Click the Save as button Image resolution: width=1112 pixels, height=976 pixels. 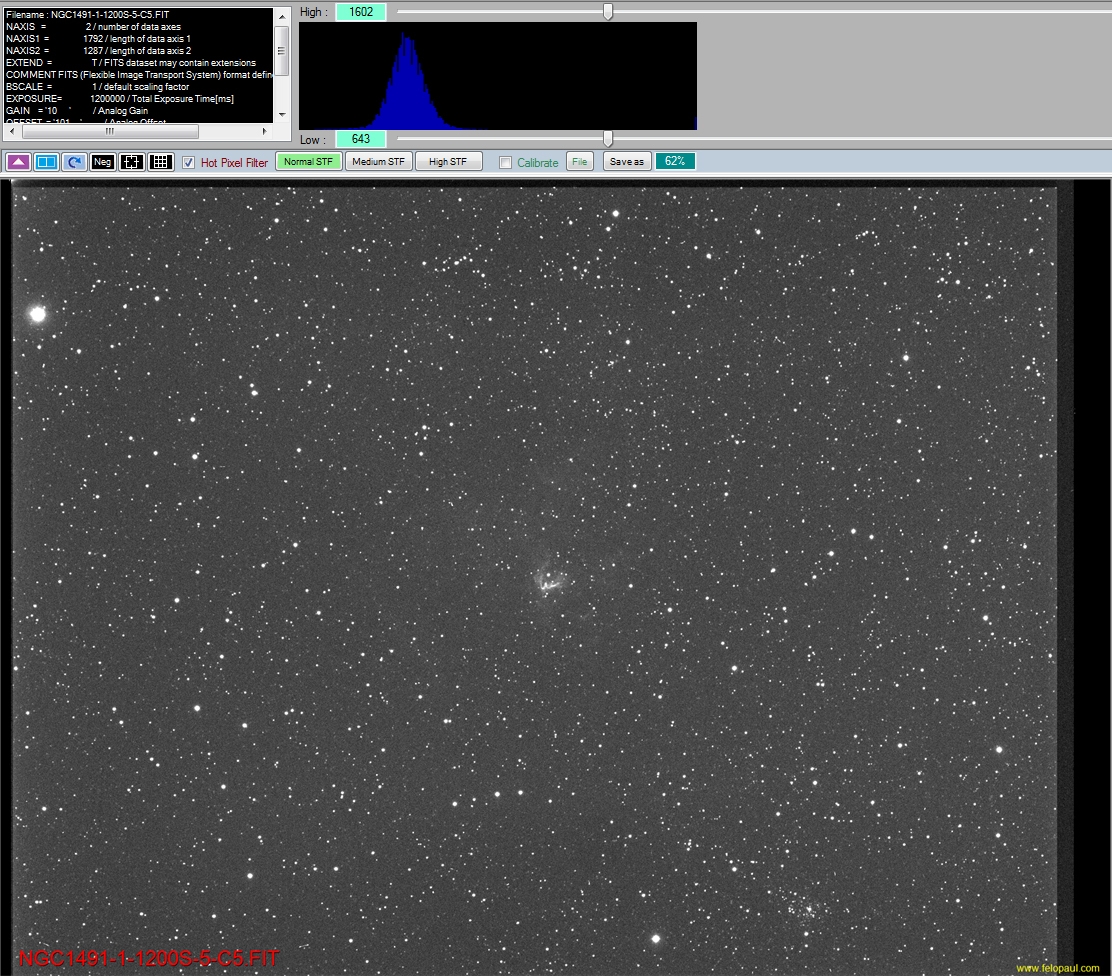(x=627, y=162)
